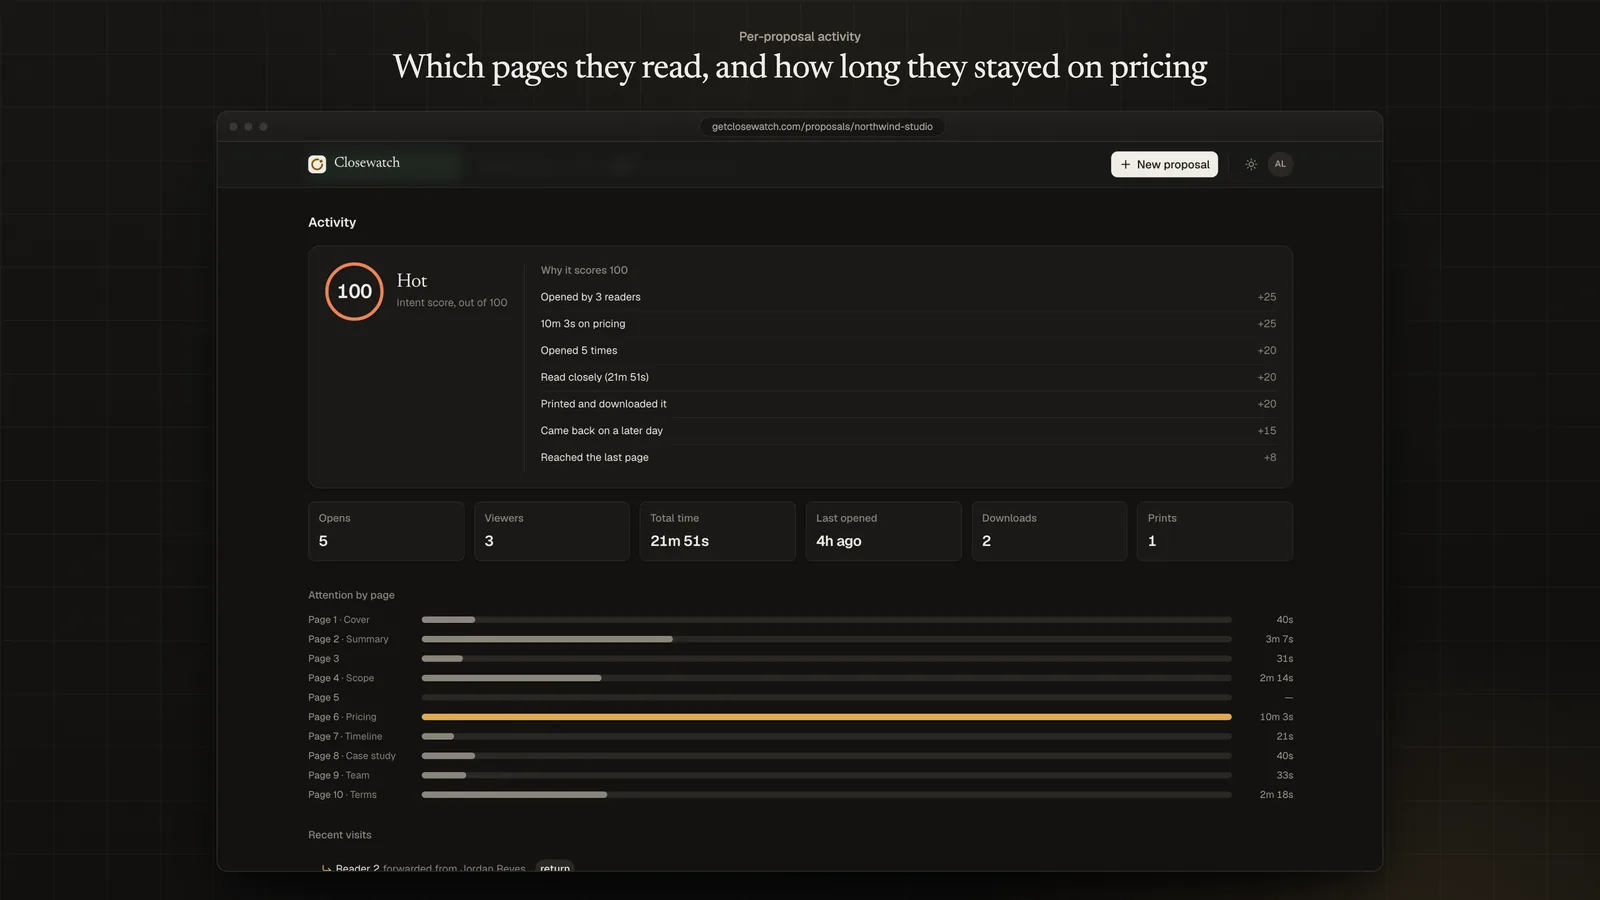Click the 'Came back on a later day' row
The image size is (1600, 900).
click(908, 431)
